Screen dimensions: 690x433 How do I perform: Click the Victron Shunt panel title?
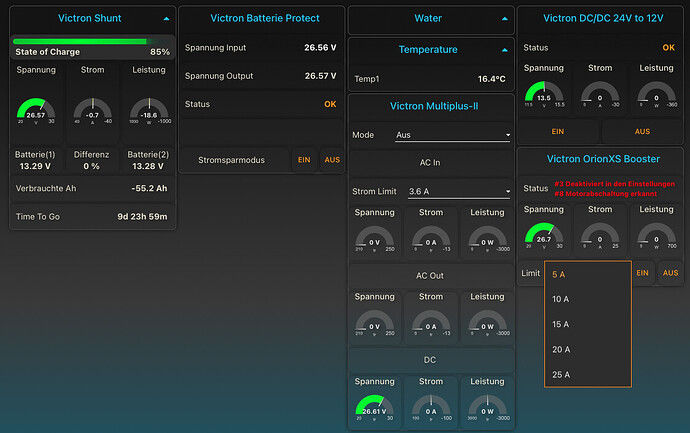(90, 18)
